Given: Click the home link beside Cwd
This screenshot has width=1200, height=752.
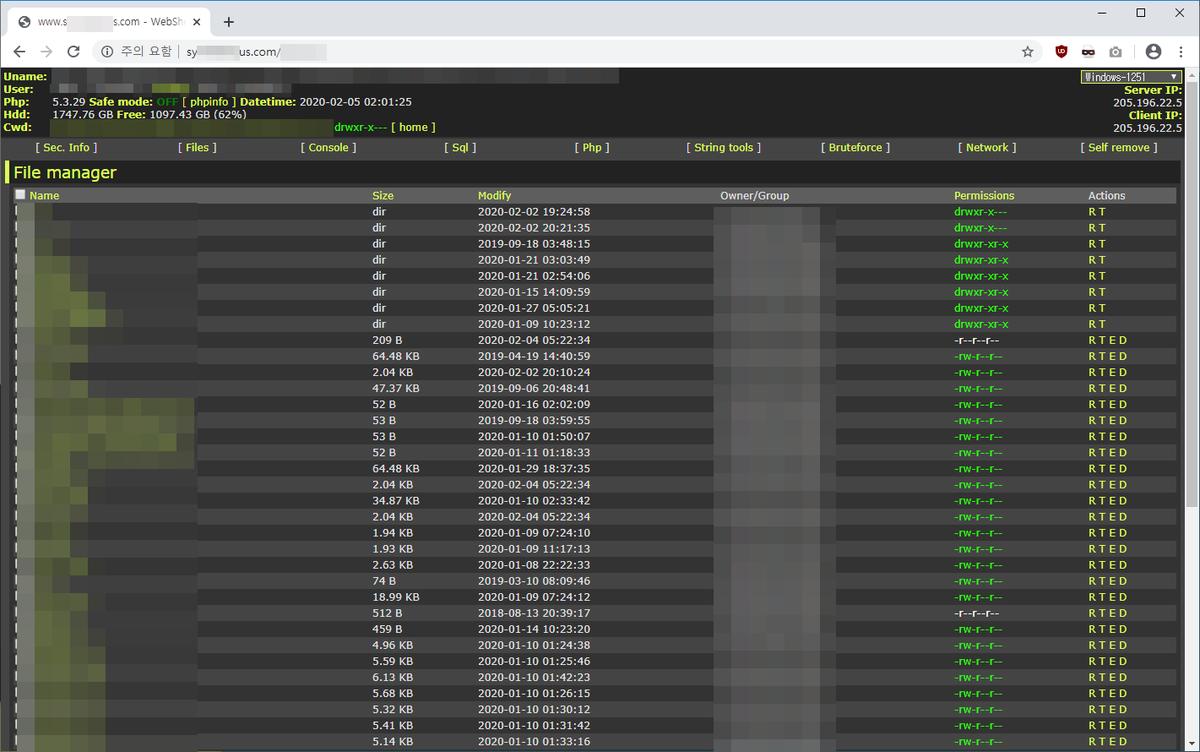Looking at the screenshot, I should (x=414, y=127).
